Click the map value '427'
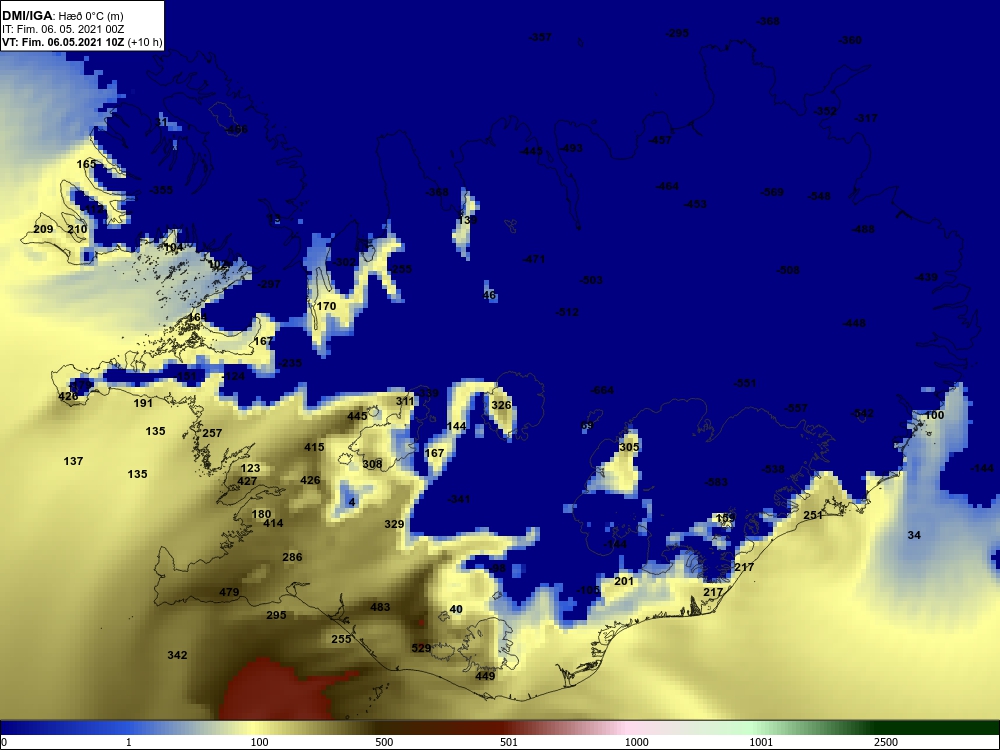The width and height of the screenshot is (1000, 750). pyautogui.click(x=247, y=482)
